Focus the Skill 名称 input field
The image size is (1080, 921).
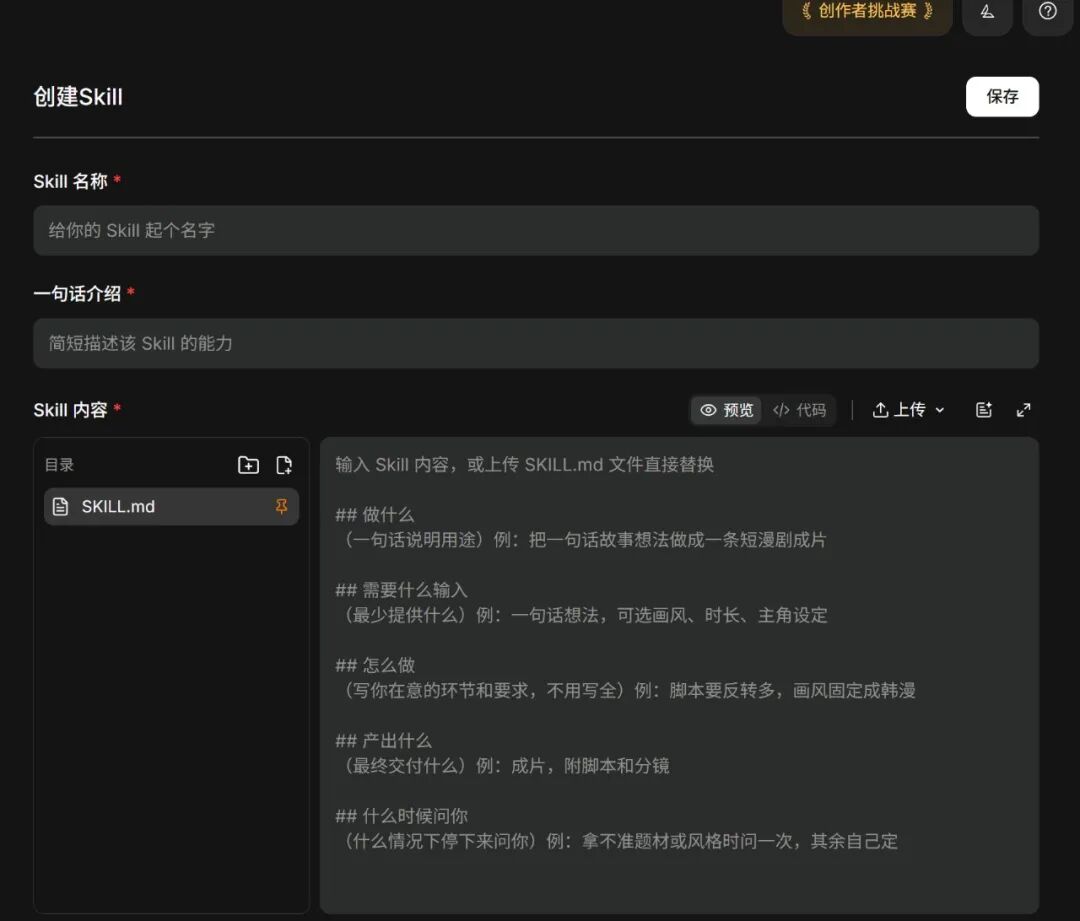point(536,230)
